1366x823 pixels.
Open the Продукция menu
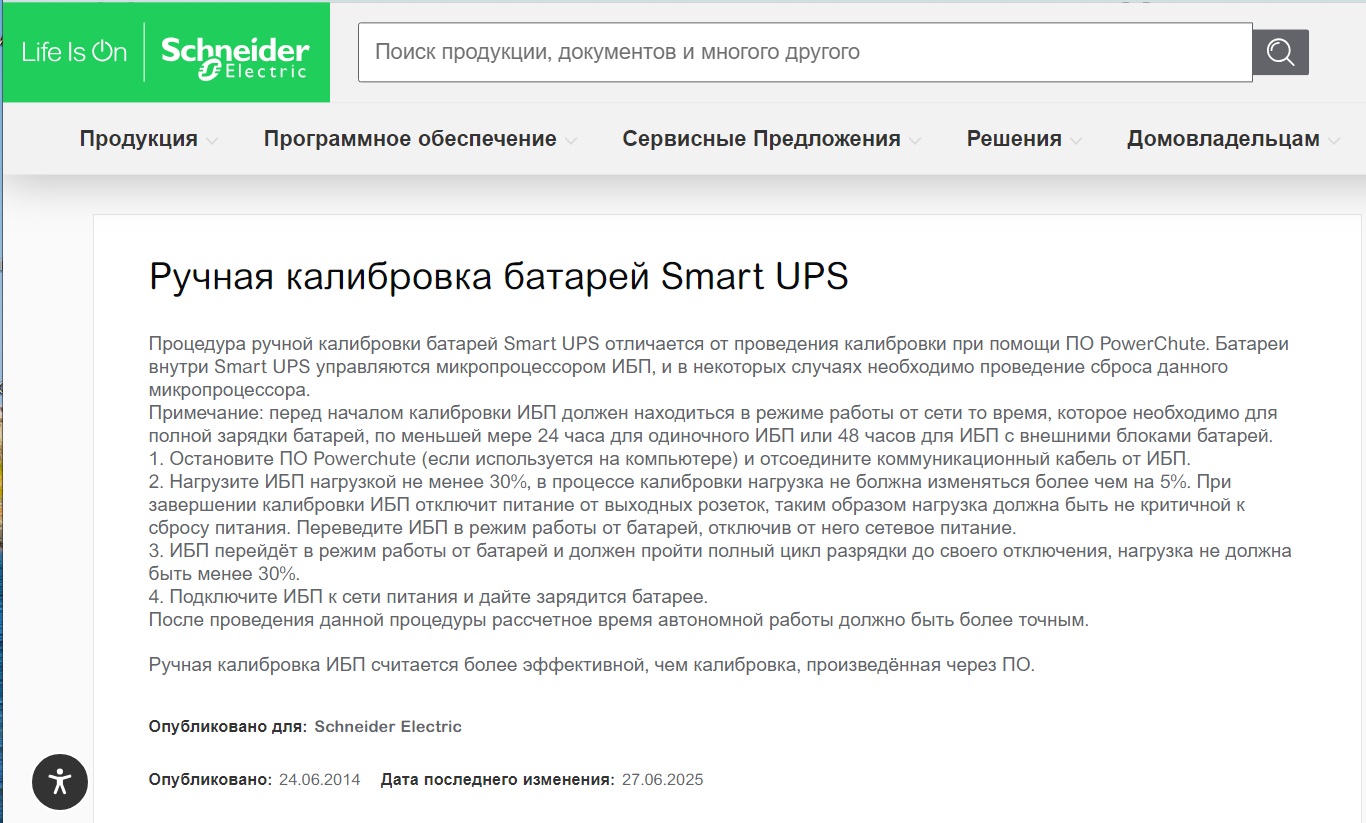pyautogui.click(x=139, y=139)
